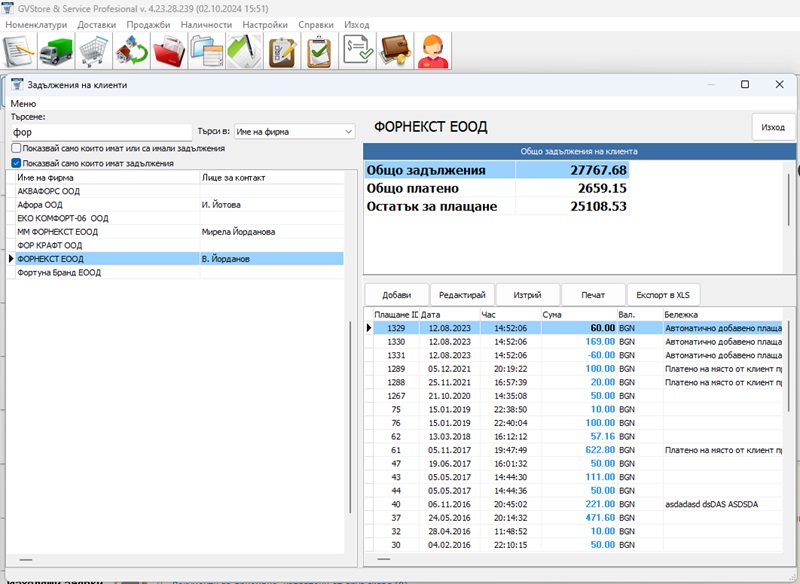800x584 pixels.
Task: Open the support agent headset icon
Action: (x=433, y=51)
